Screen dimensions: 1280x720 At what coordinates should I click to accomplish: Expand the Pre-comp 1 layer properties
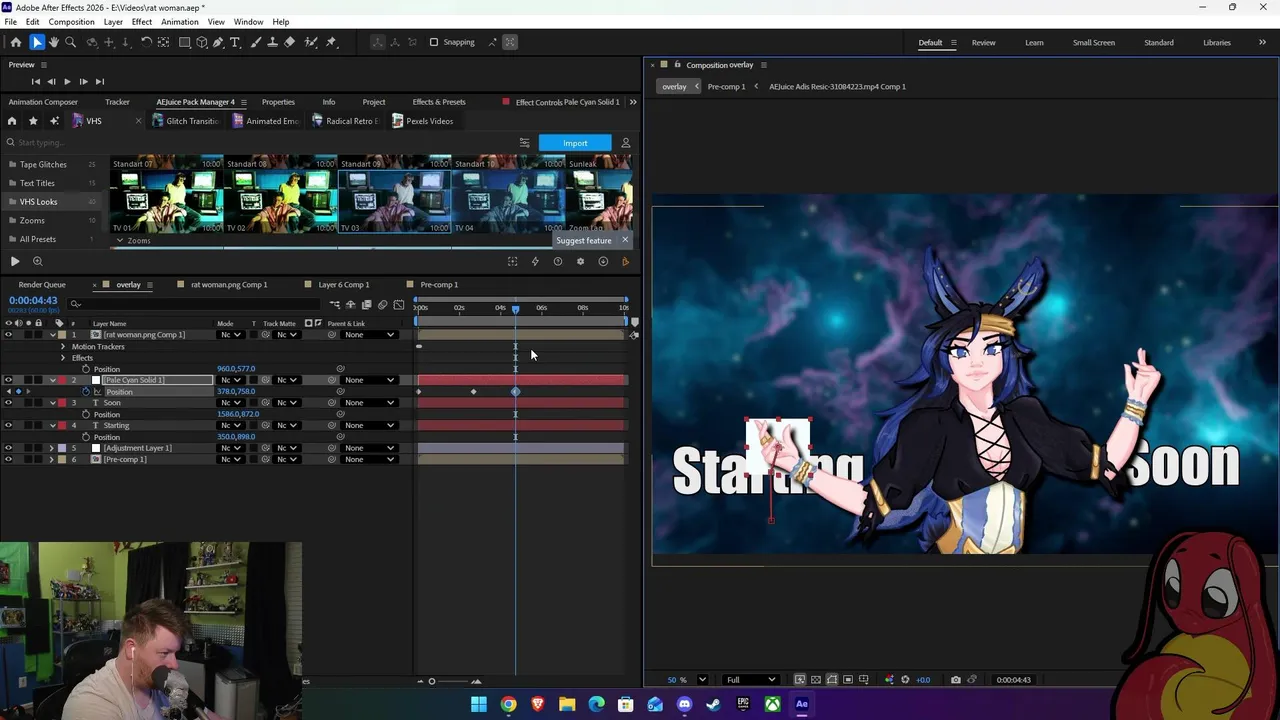click(x=52, y=459)
